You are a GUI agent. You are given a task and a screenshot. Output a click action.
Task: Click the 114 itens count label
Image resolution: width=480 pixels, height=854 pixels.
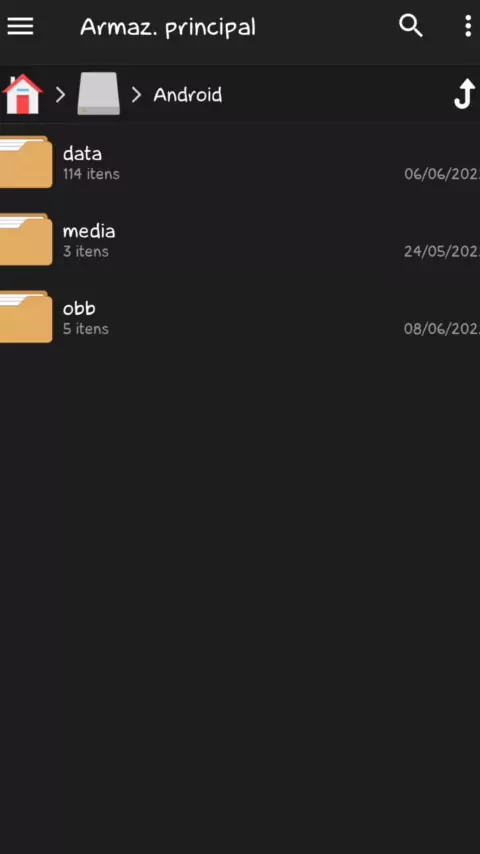coord(91,174)
